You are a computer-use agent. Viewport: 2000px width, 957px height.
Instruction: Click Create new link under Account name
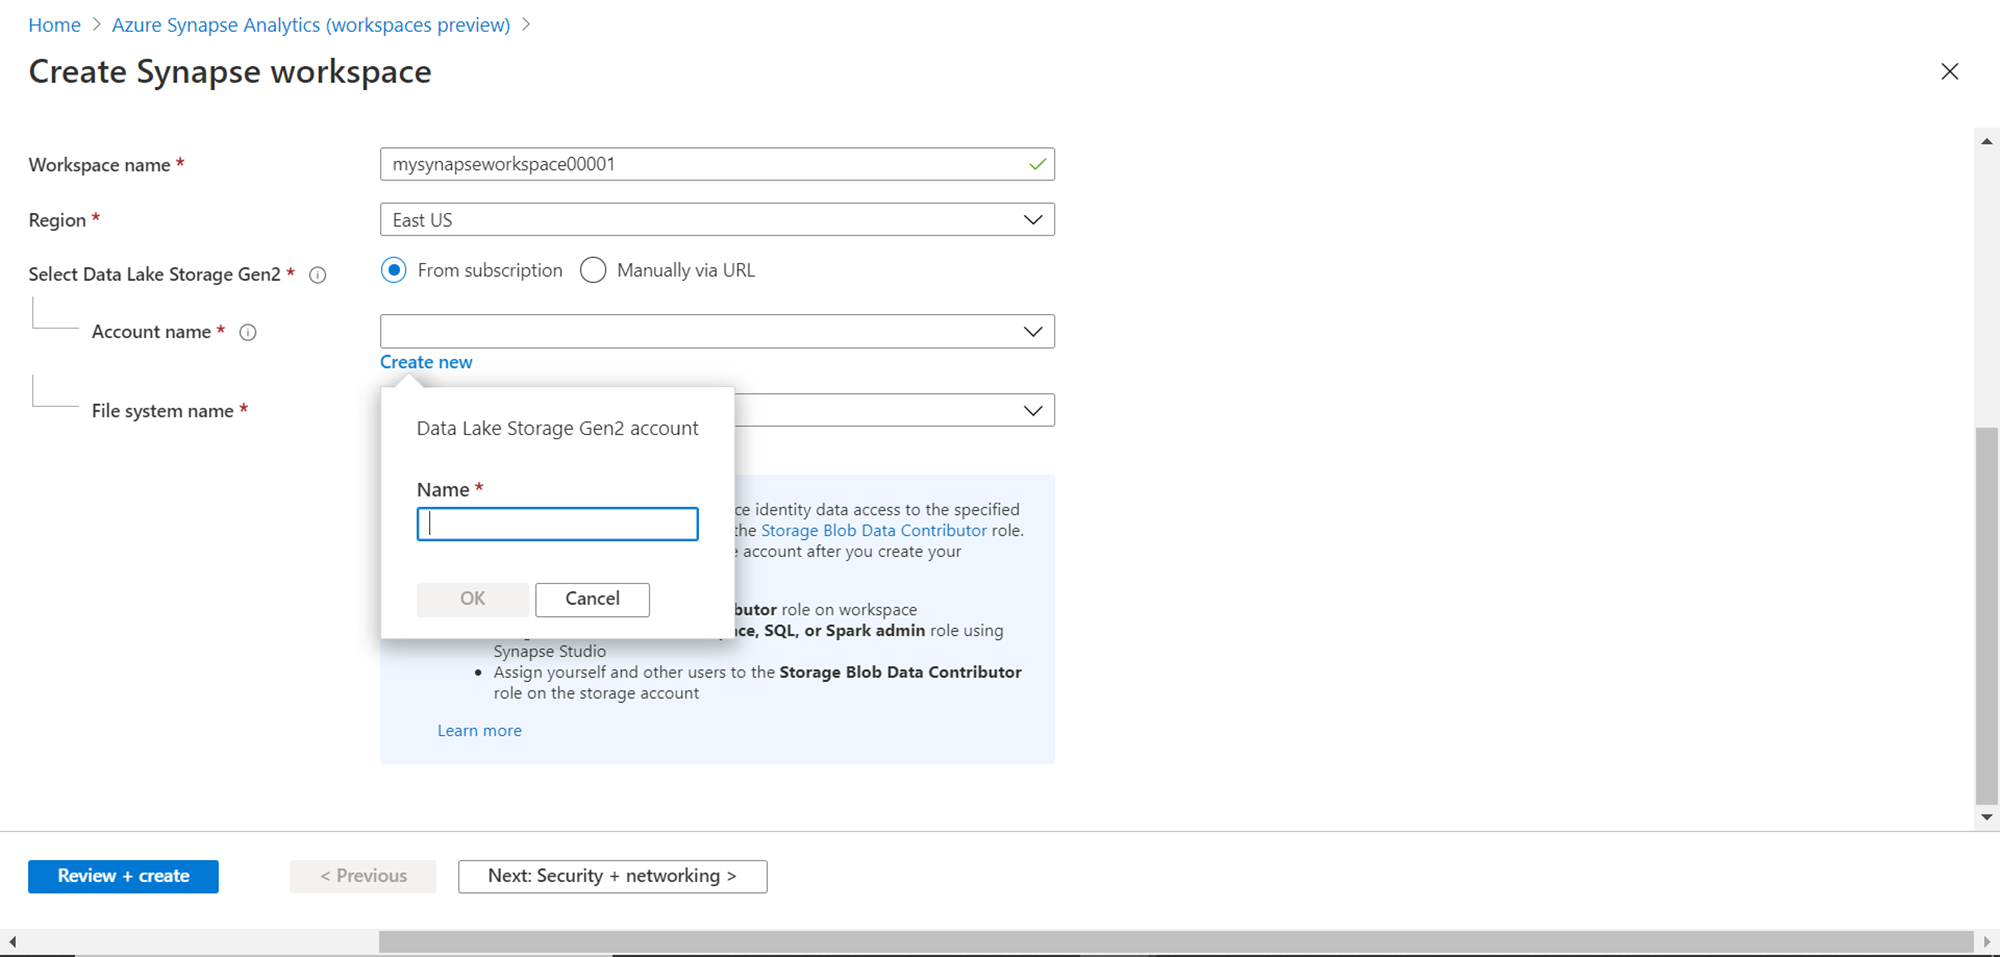(x=426, y=362)
